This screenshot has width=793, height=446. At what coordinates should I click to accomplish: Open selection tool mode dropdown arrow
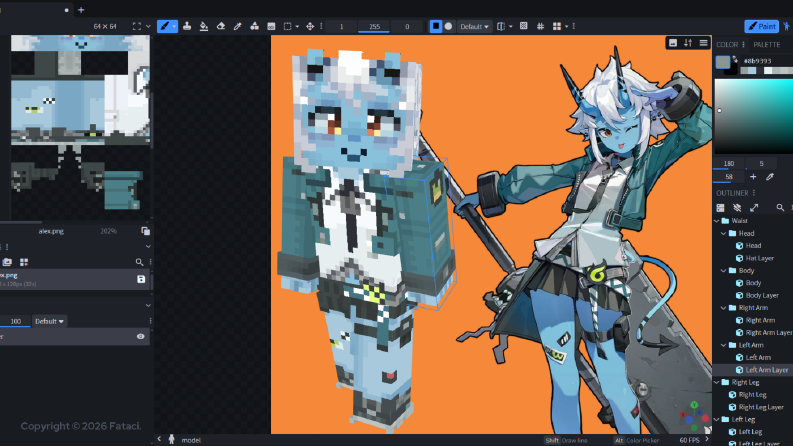pyautogui.click(x=297, y=26)
